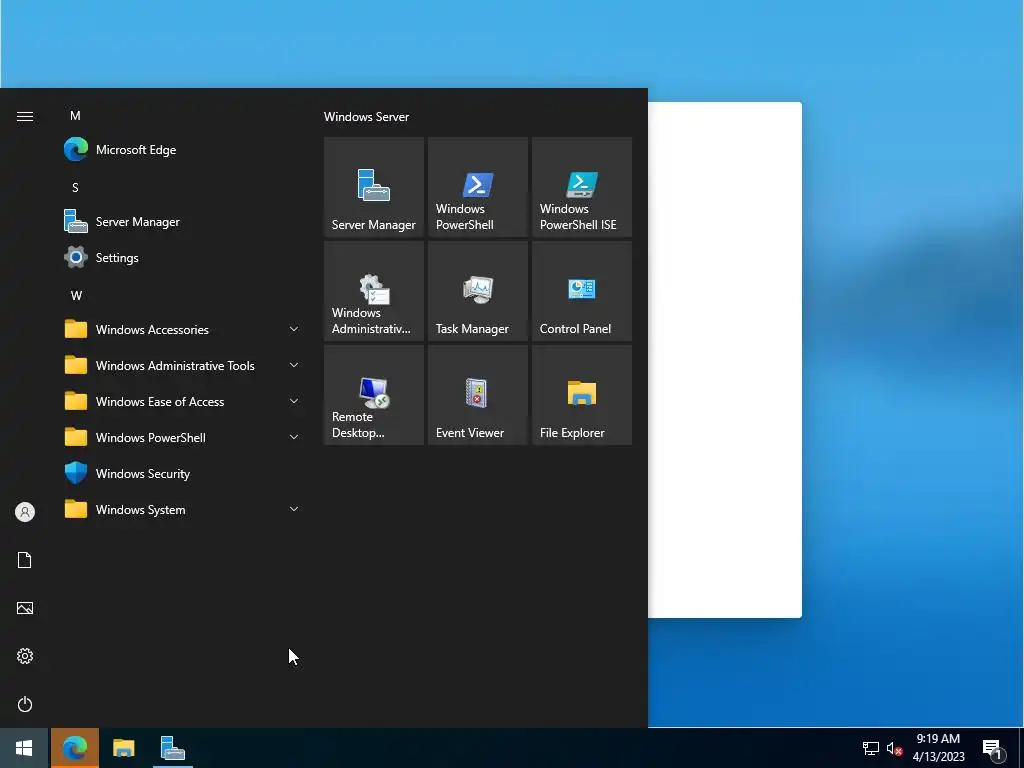Click the Windows Ease of Access folder

pyautogui.click(x=183, y=401)
